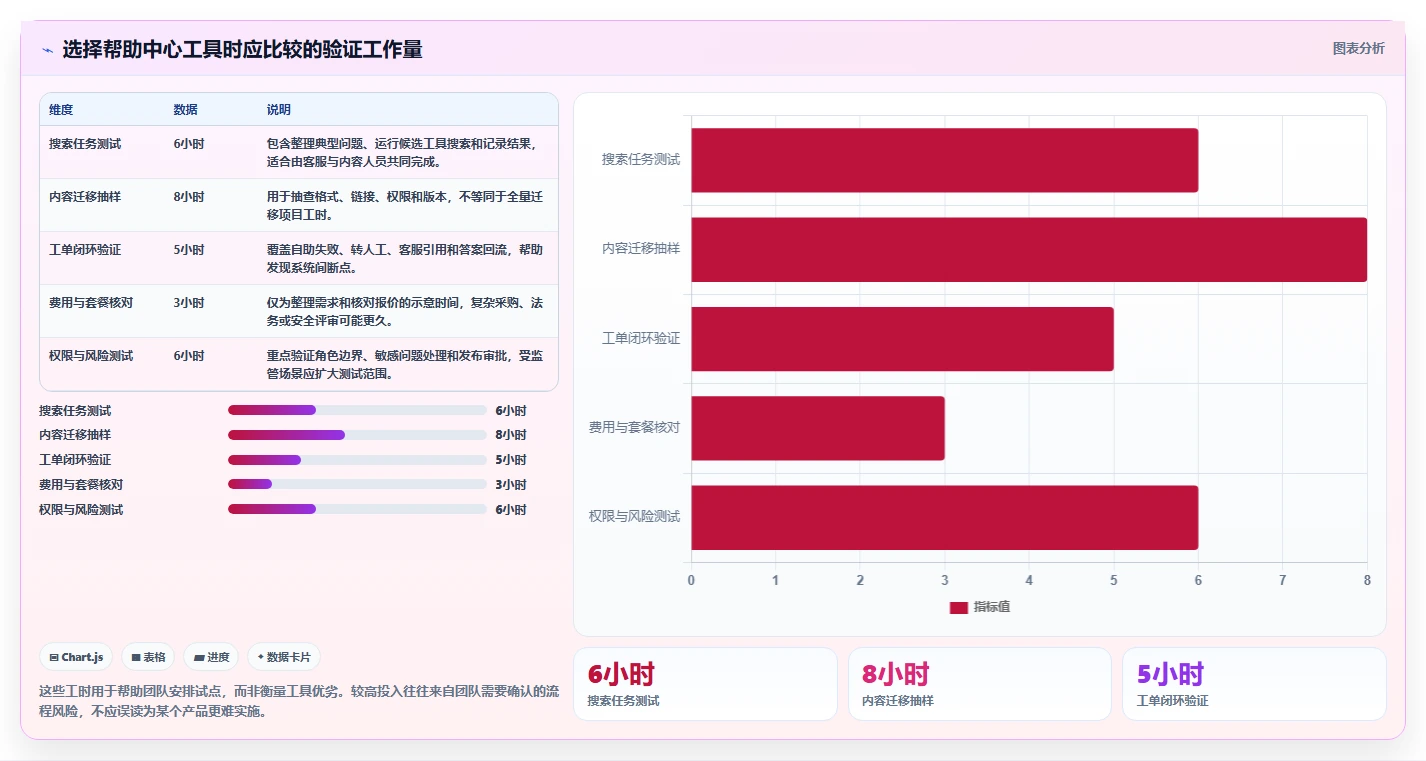Select the 数据卡片 chip
The width and height of the screenshot is (1426, 761).
tap(284, 657)
